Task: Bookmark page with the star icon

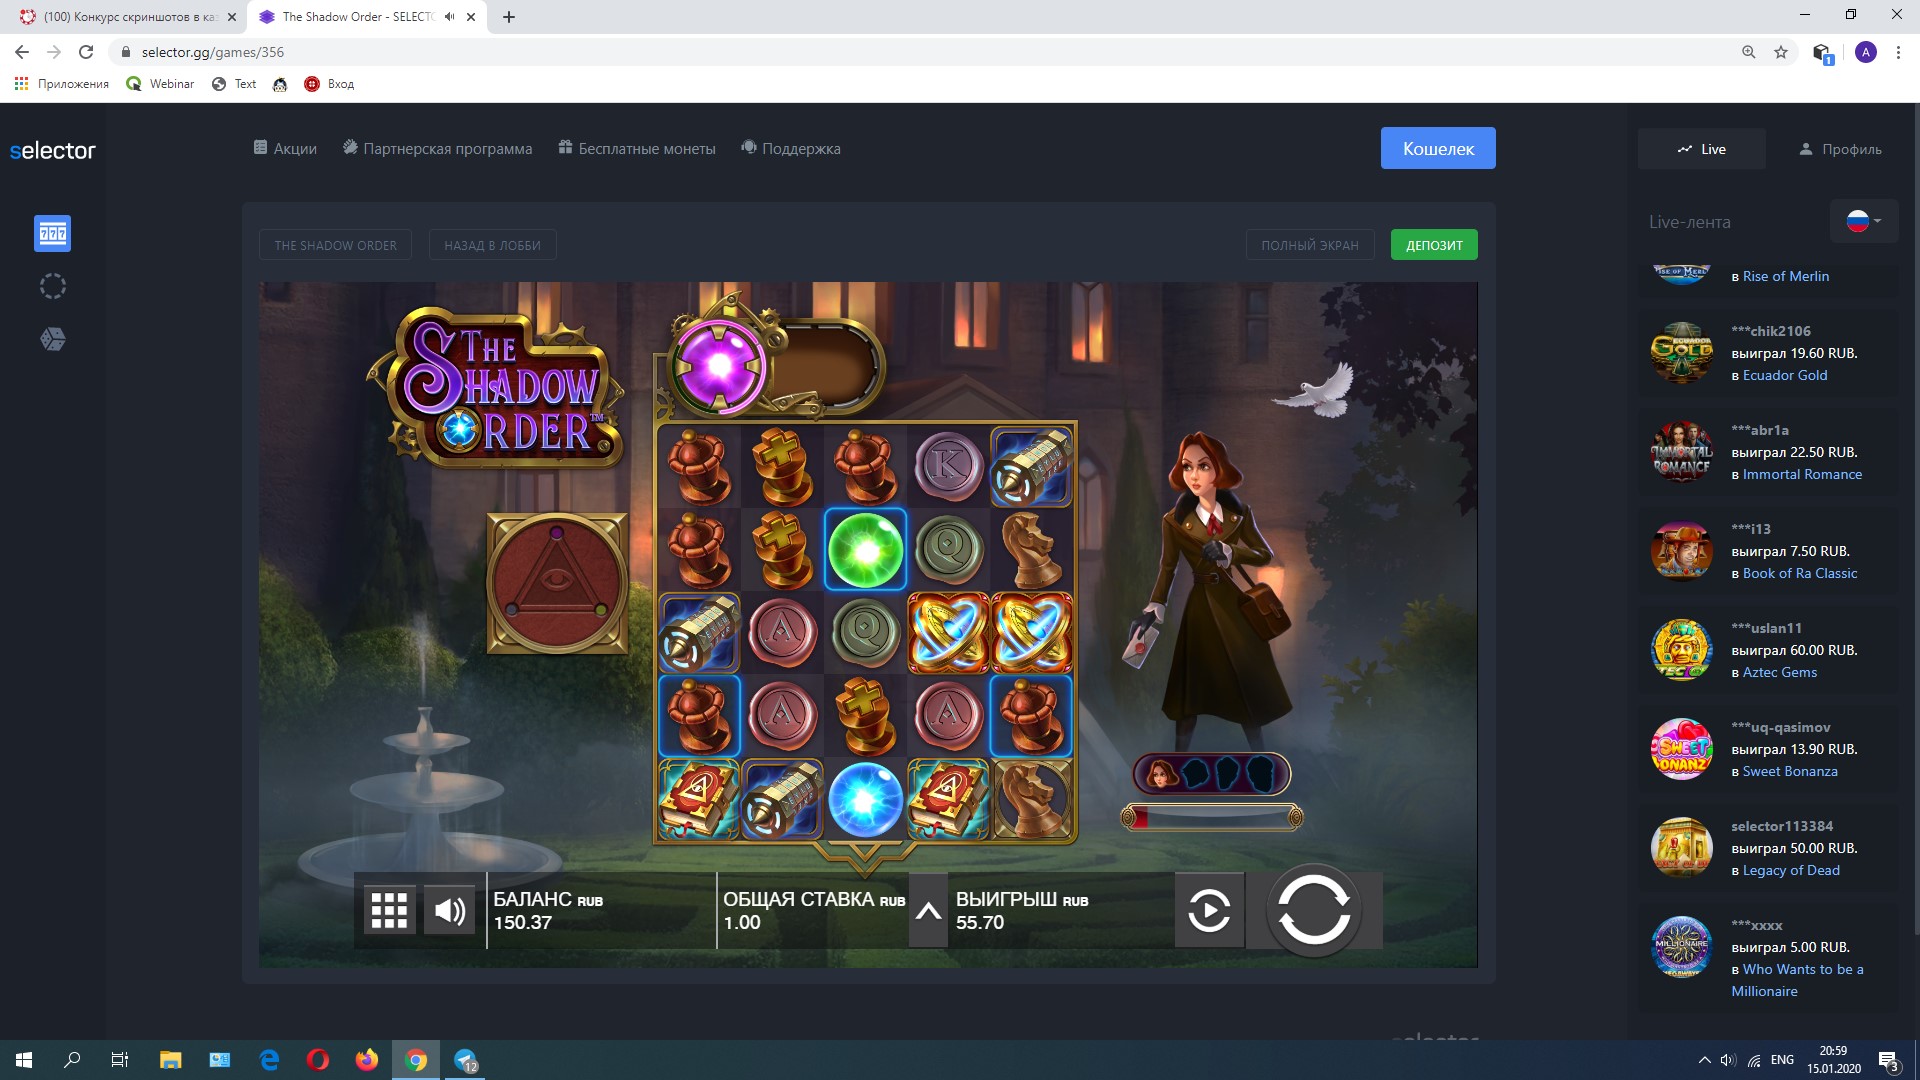Action: pos(1780,52)
